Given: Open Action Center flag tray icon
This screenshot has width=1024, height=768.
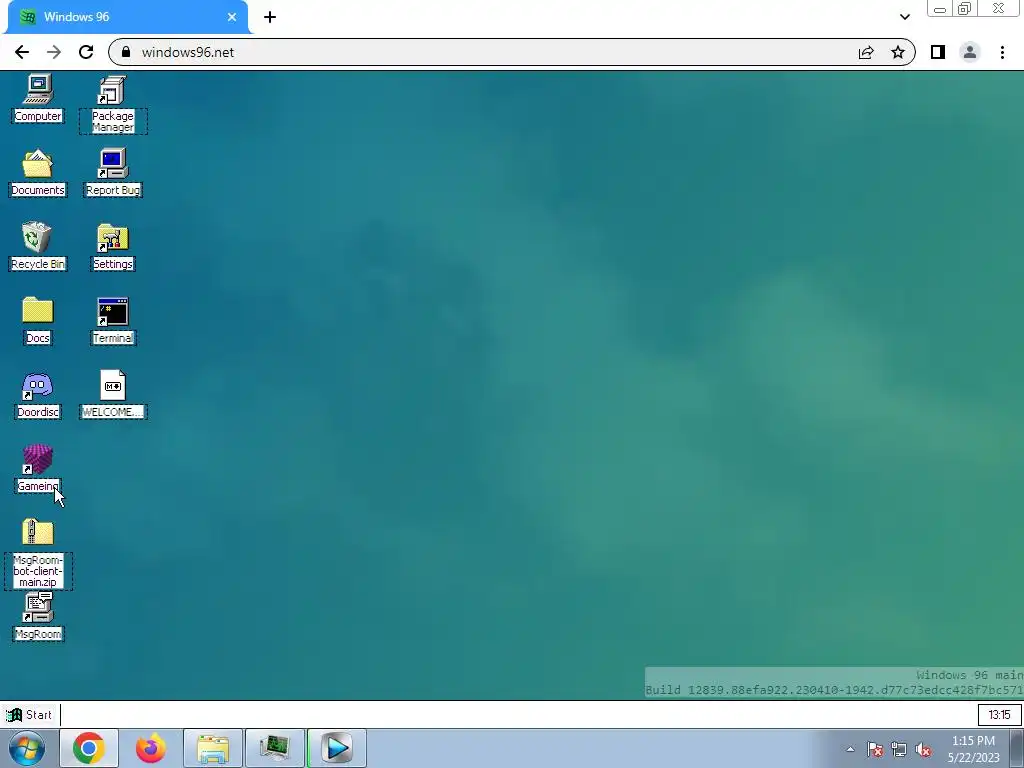Looking at the screenshot, I should pyautogui.click(x=875, y=749).
